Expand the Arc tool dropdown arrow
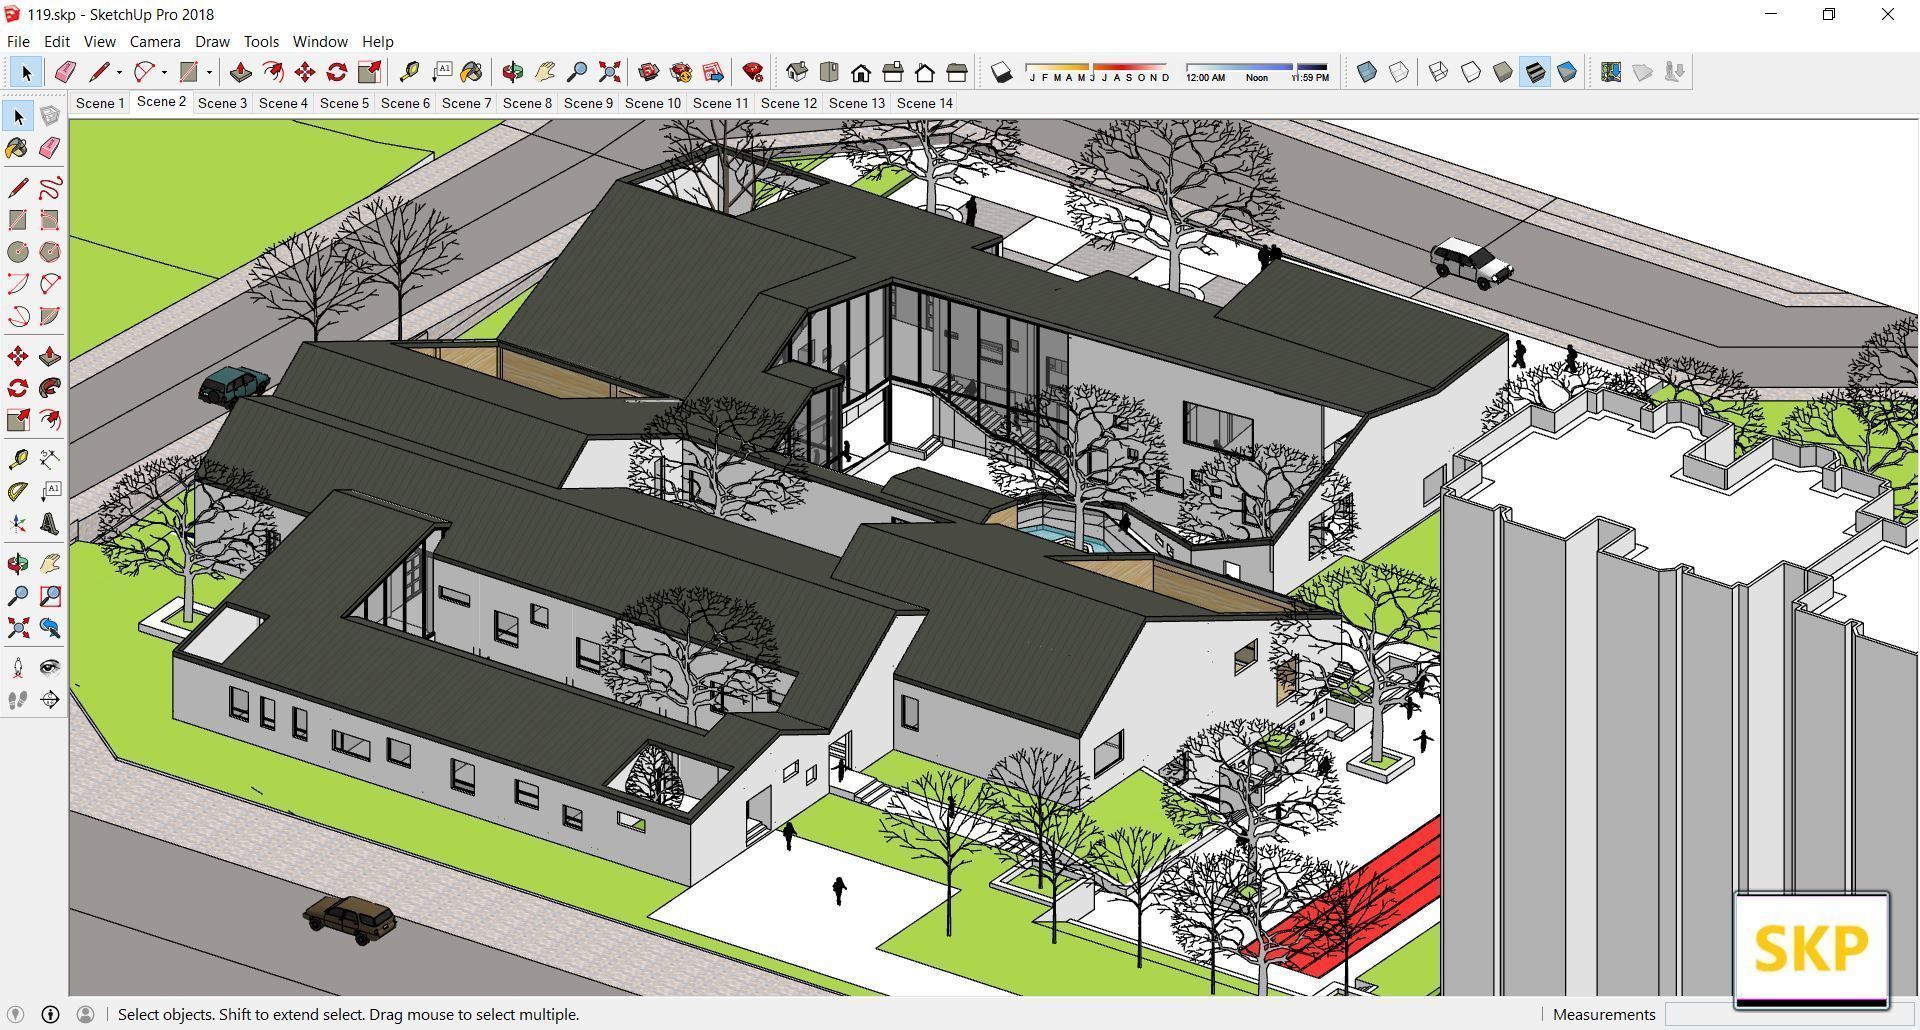 (x=164, y=72)
